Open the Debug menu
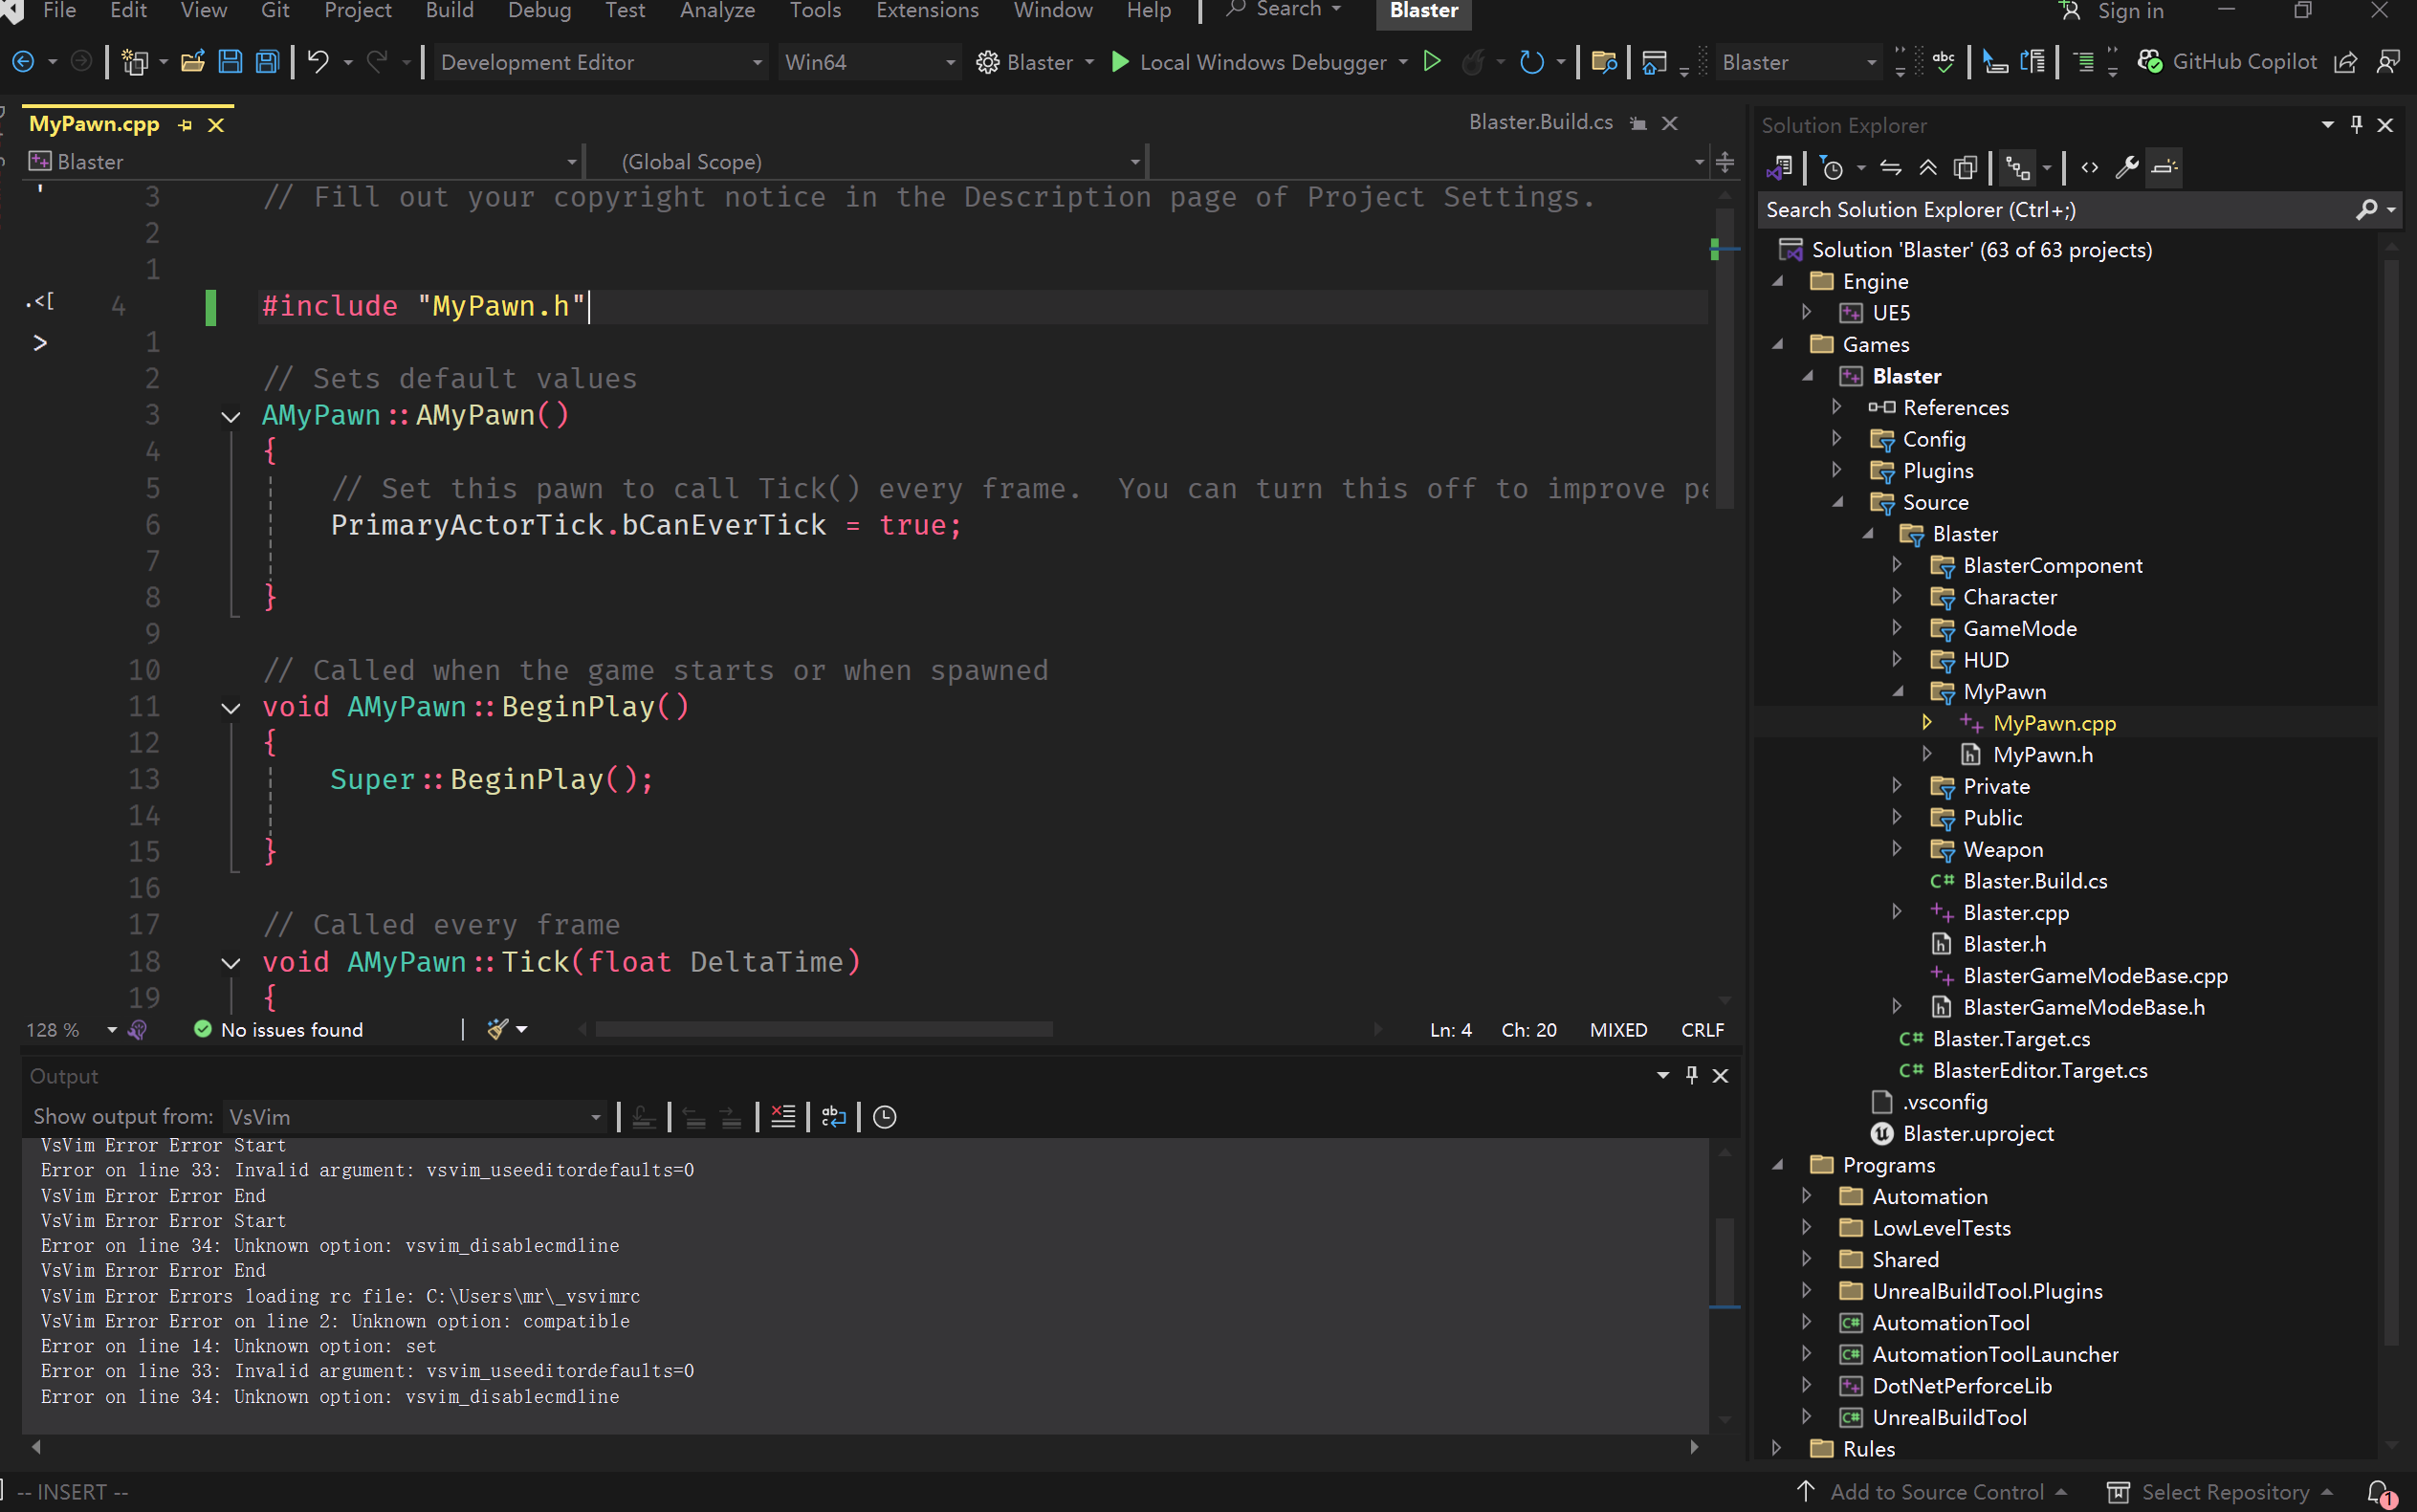This screenshot has width=2417, height=1512. click(540, 11)
